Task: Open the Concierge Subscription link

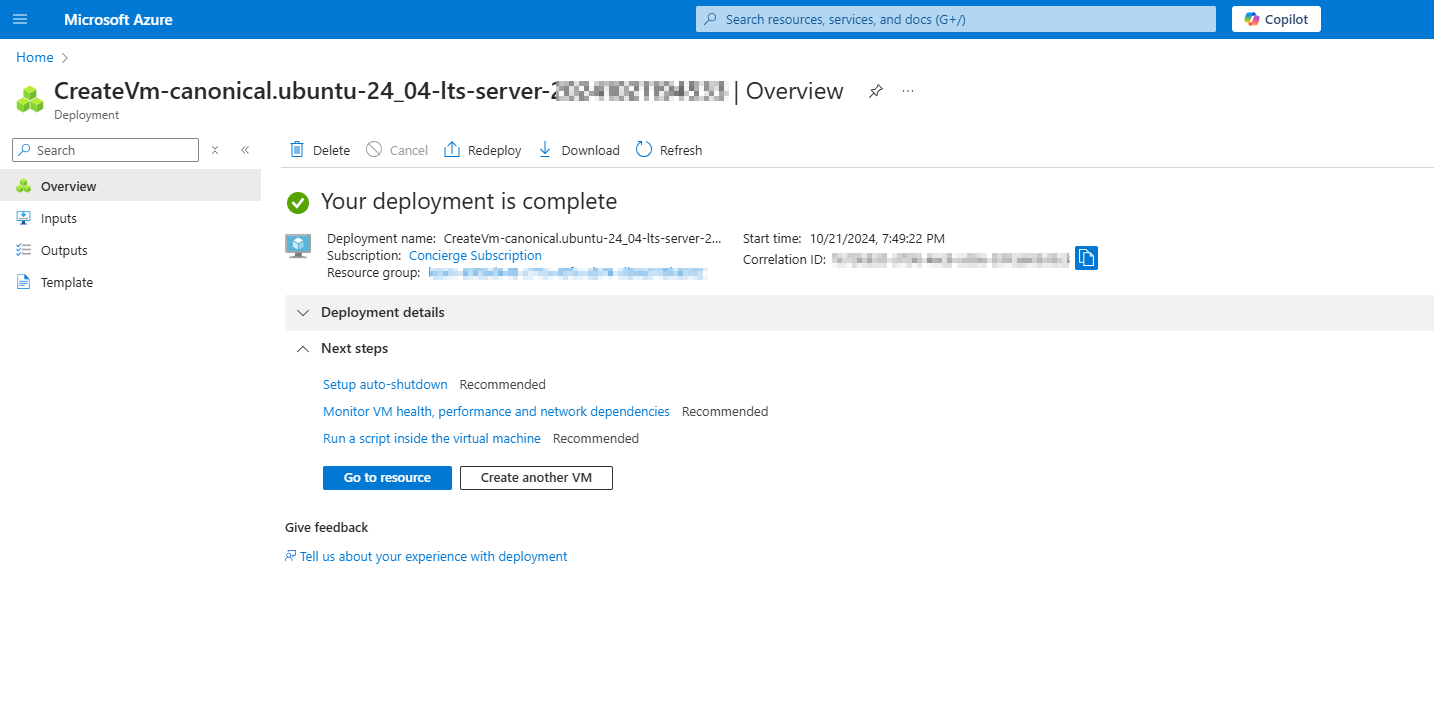Action: pyautogui.click(x=475, y=255)
